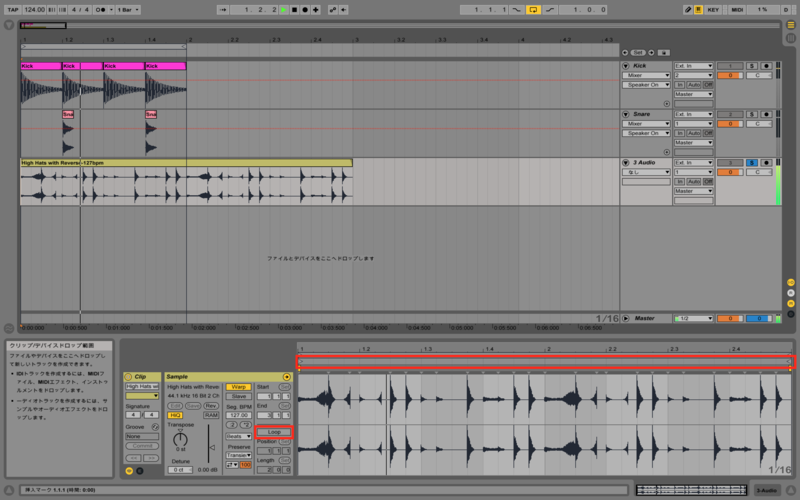Open the Groove hot-swap icon

(x=155, y=427)
